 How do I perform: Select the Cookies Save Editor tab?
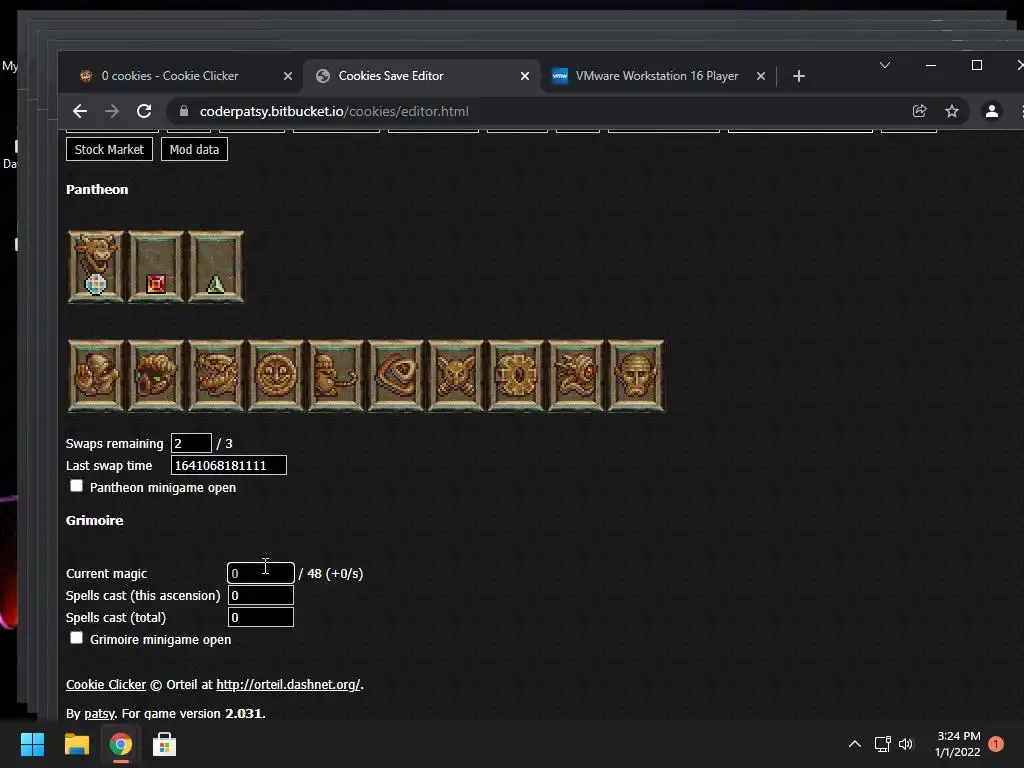point(391,76)
